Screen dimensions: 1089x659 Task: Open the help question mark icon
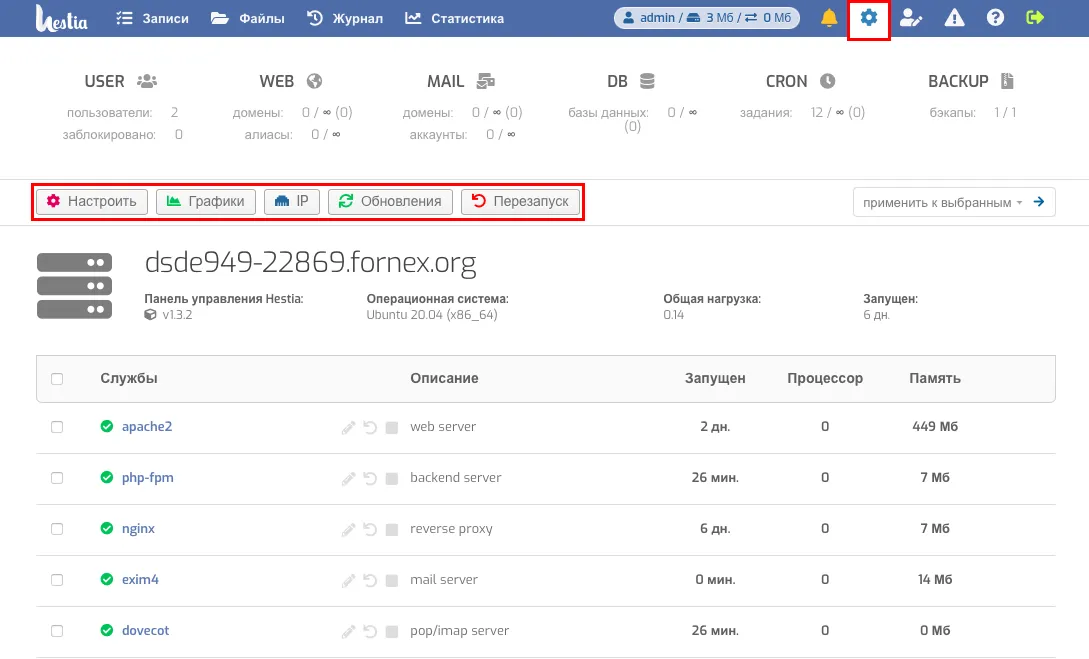click(995, 18)
